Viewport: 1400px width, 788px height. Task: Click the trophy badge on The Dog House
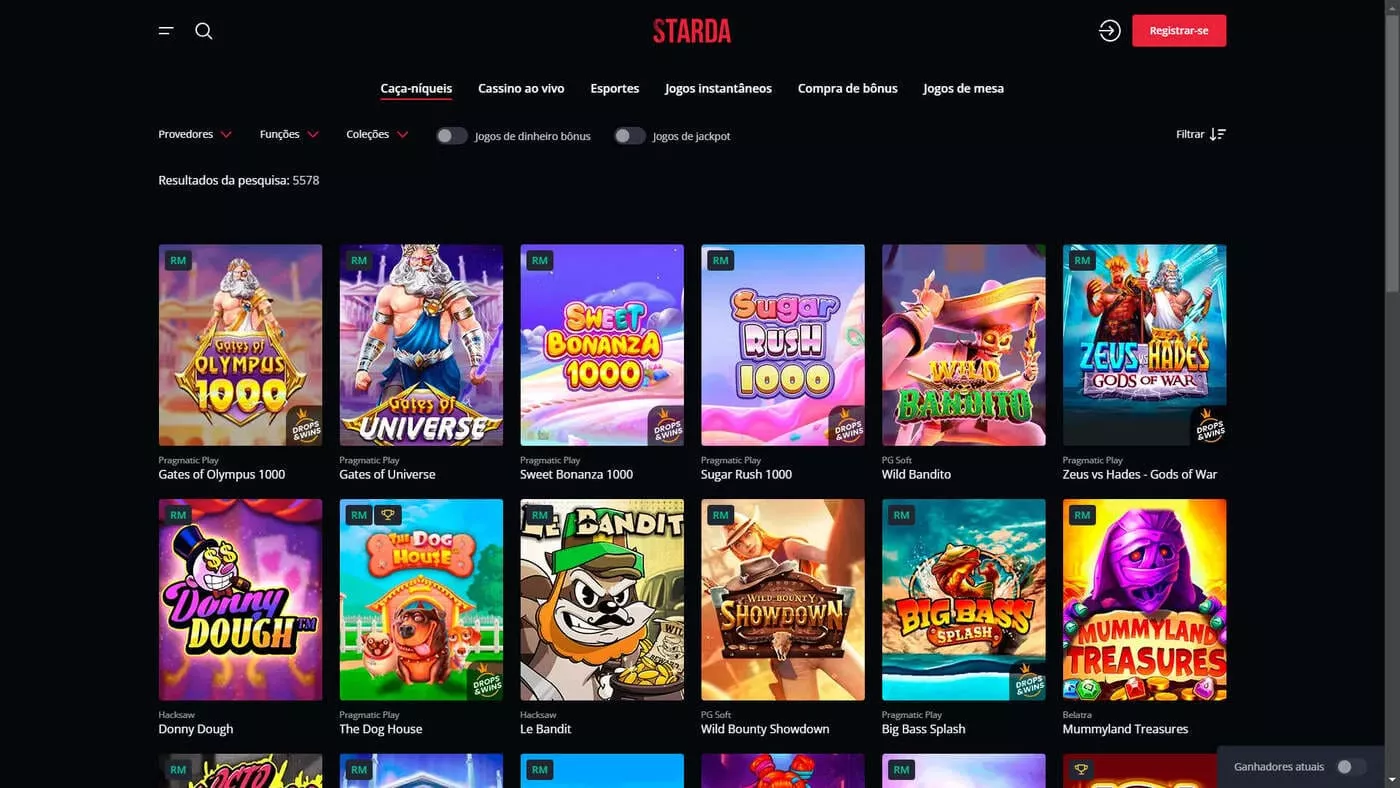pyautogui.click(x=389, y=515)
